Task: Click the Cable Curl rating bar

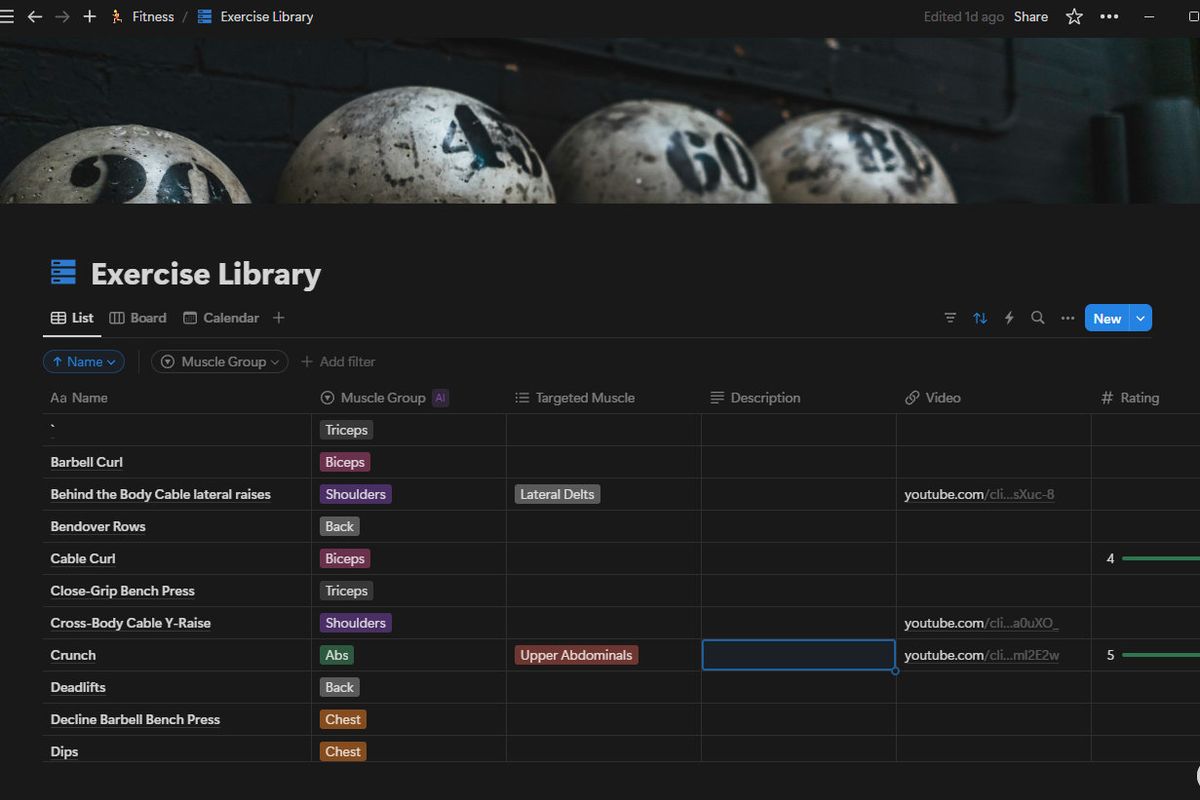Action: [x=1161, y=558]
